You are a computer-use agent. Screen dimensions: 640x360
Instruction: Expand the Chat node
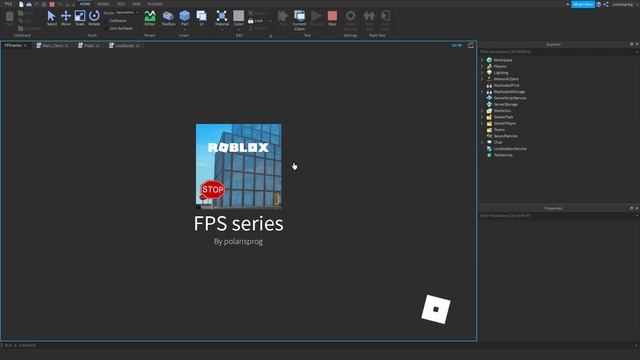(x=482, y=142)
